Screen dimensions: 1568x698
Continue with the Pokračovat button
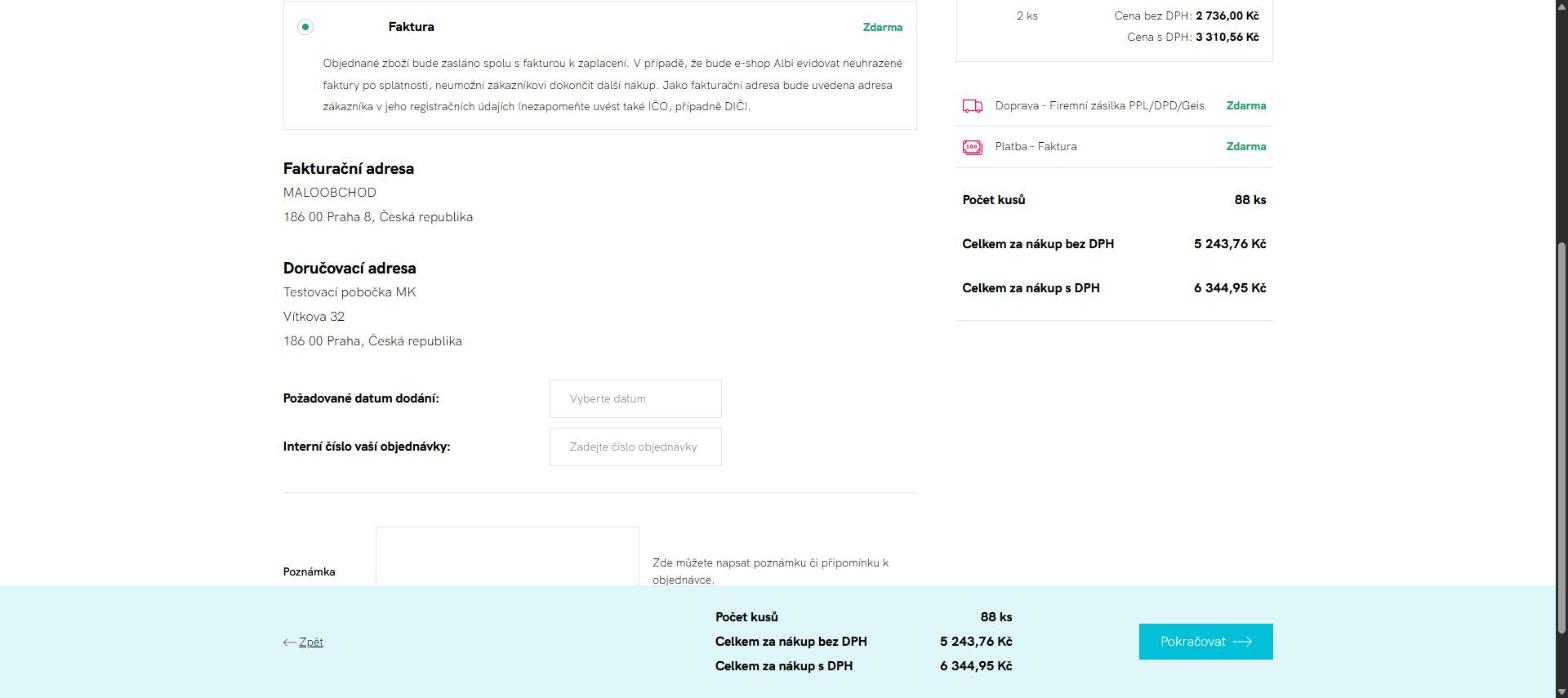click(1205, 642)
